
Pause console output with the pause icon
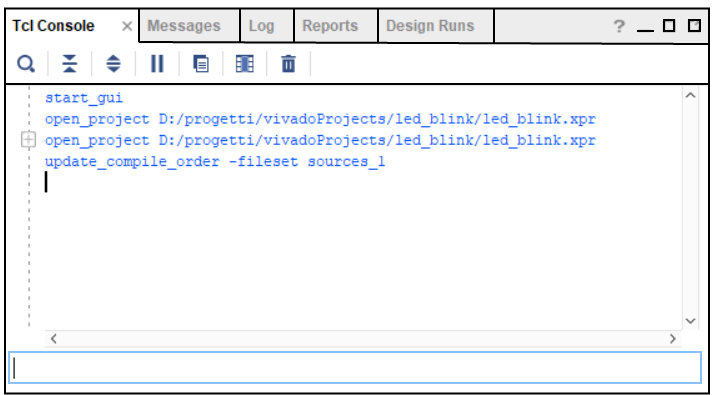pos(157,63)
